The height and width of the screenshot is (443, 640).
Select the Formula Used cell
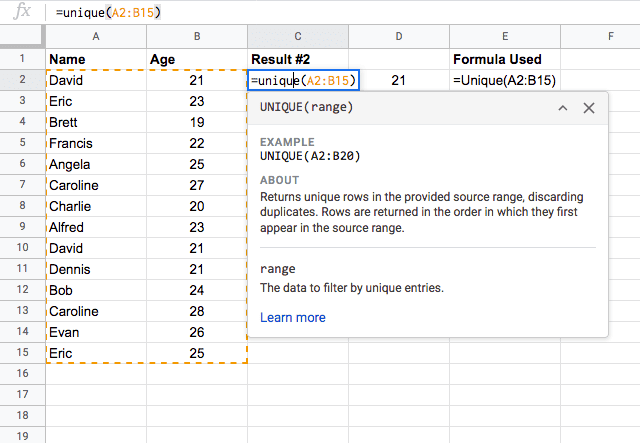tap(505, 59)
